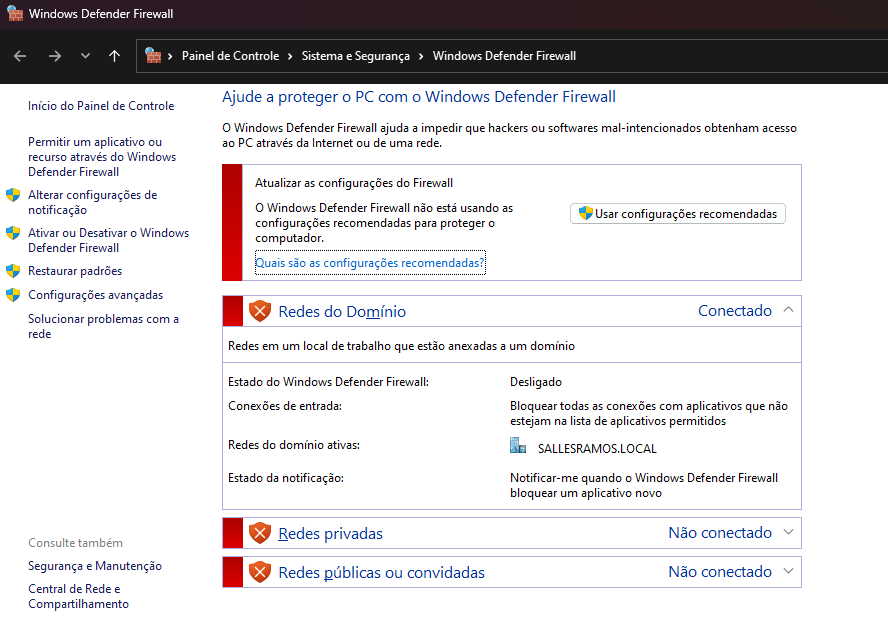
Task: Expand Redes públicas ou convidadas chevron
Action: click(788, 571)
